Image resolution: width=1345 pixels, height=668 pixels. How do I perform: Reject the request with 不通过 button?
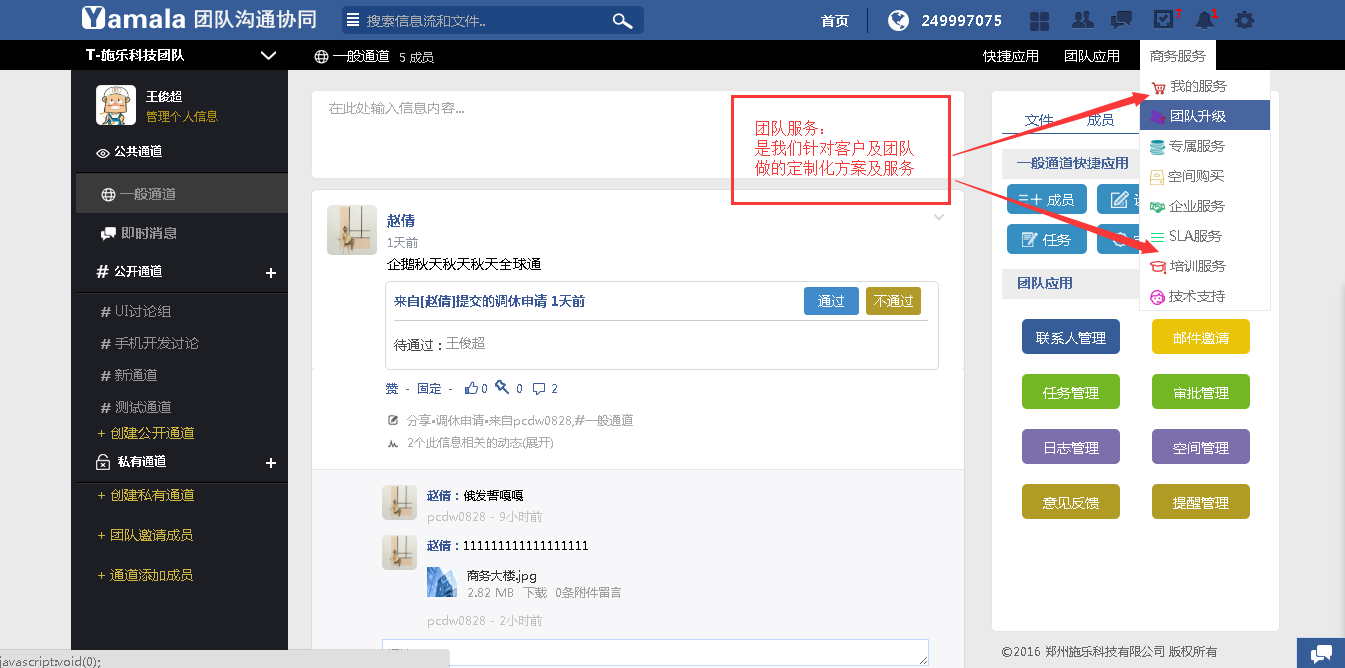[x=893, y=301]
